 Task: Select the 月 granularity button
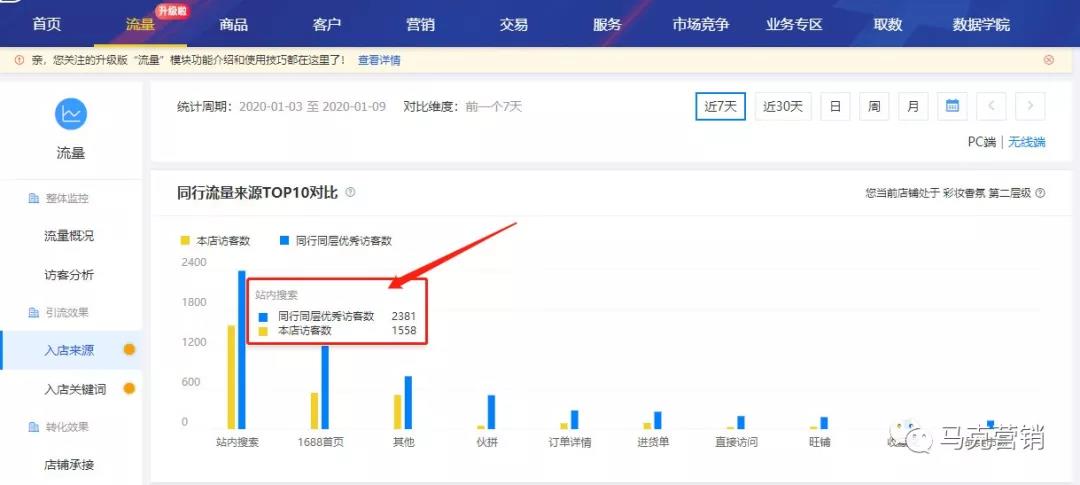click(x=912, y=106)
